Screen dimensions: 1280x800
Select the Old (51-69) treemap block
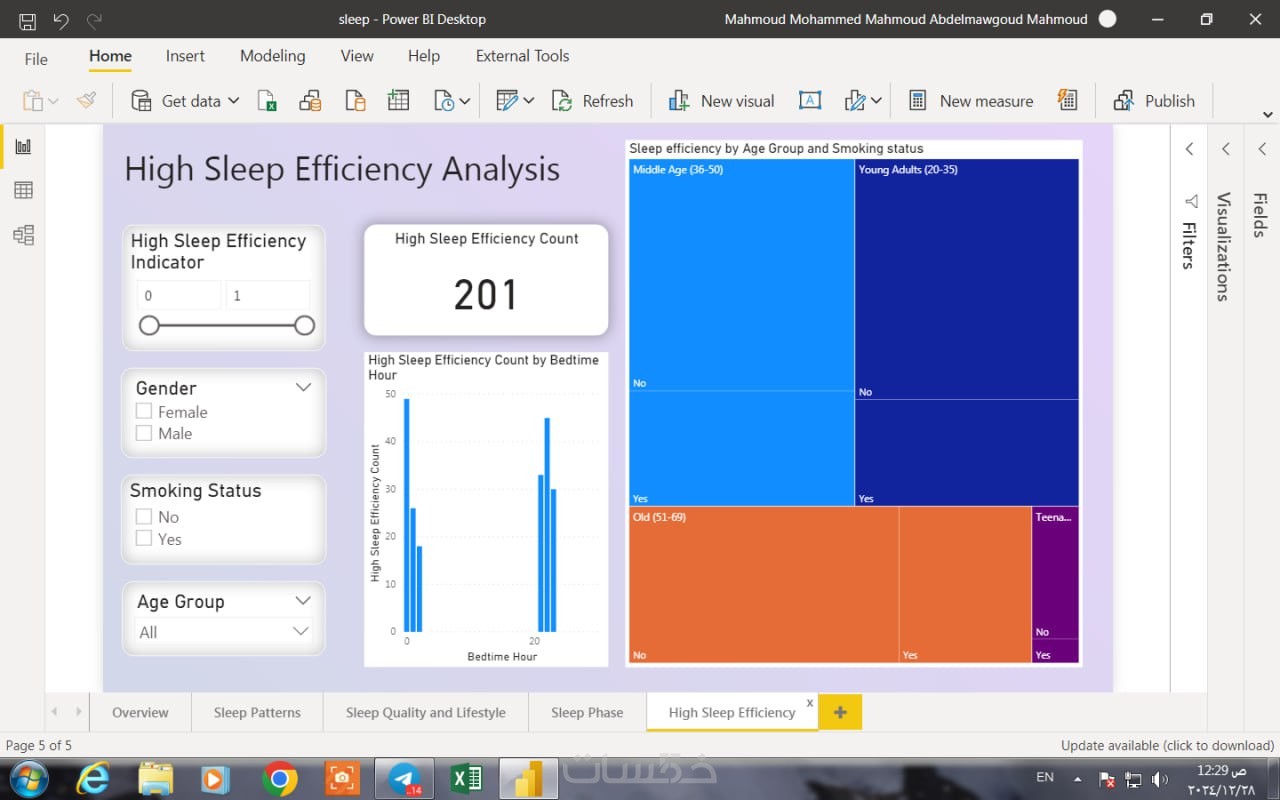(830, 585)
